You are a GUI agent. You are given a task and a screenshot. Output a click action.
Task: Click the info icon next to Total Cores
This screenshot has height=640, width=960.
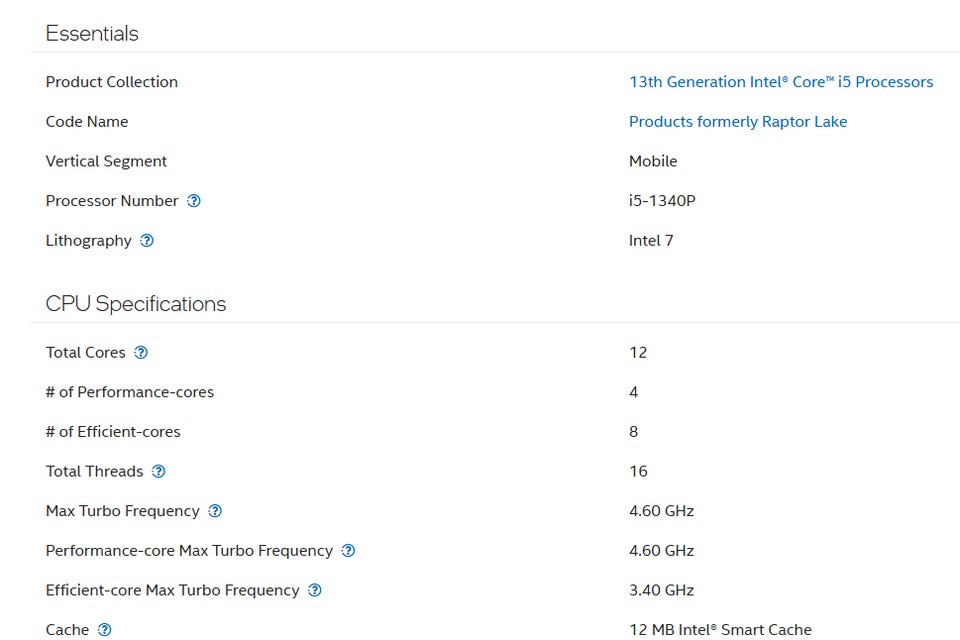tap(141, 352)
